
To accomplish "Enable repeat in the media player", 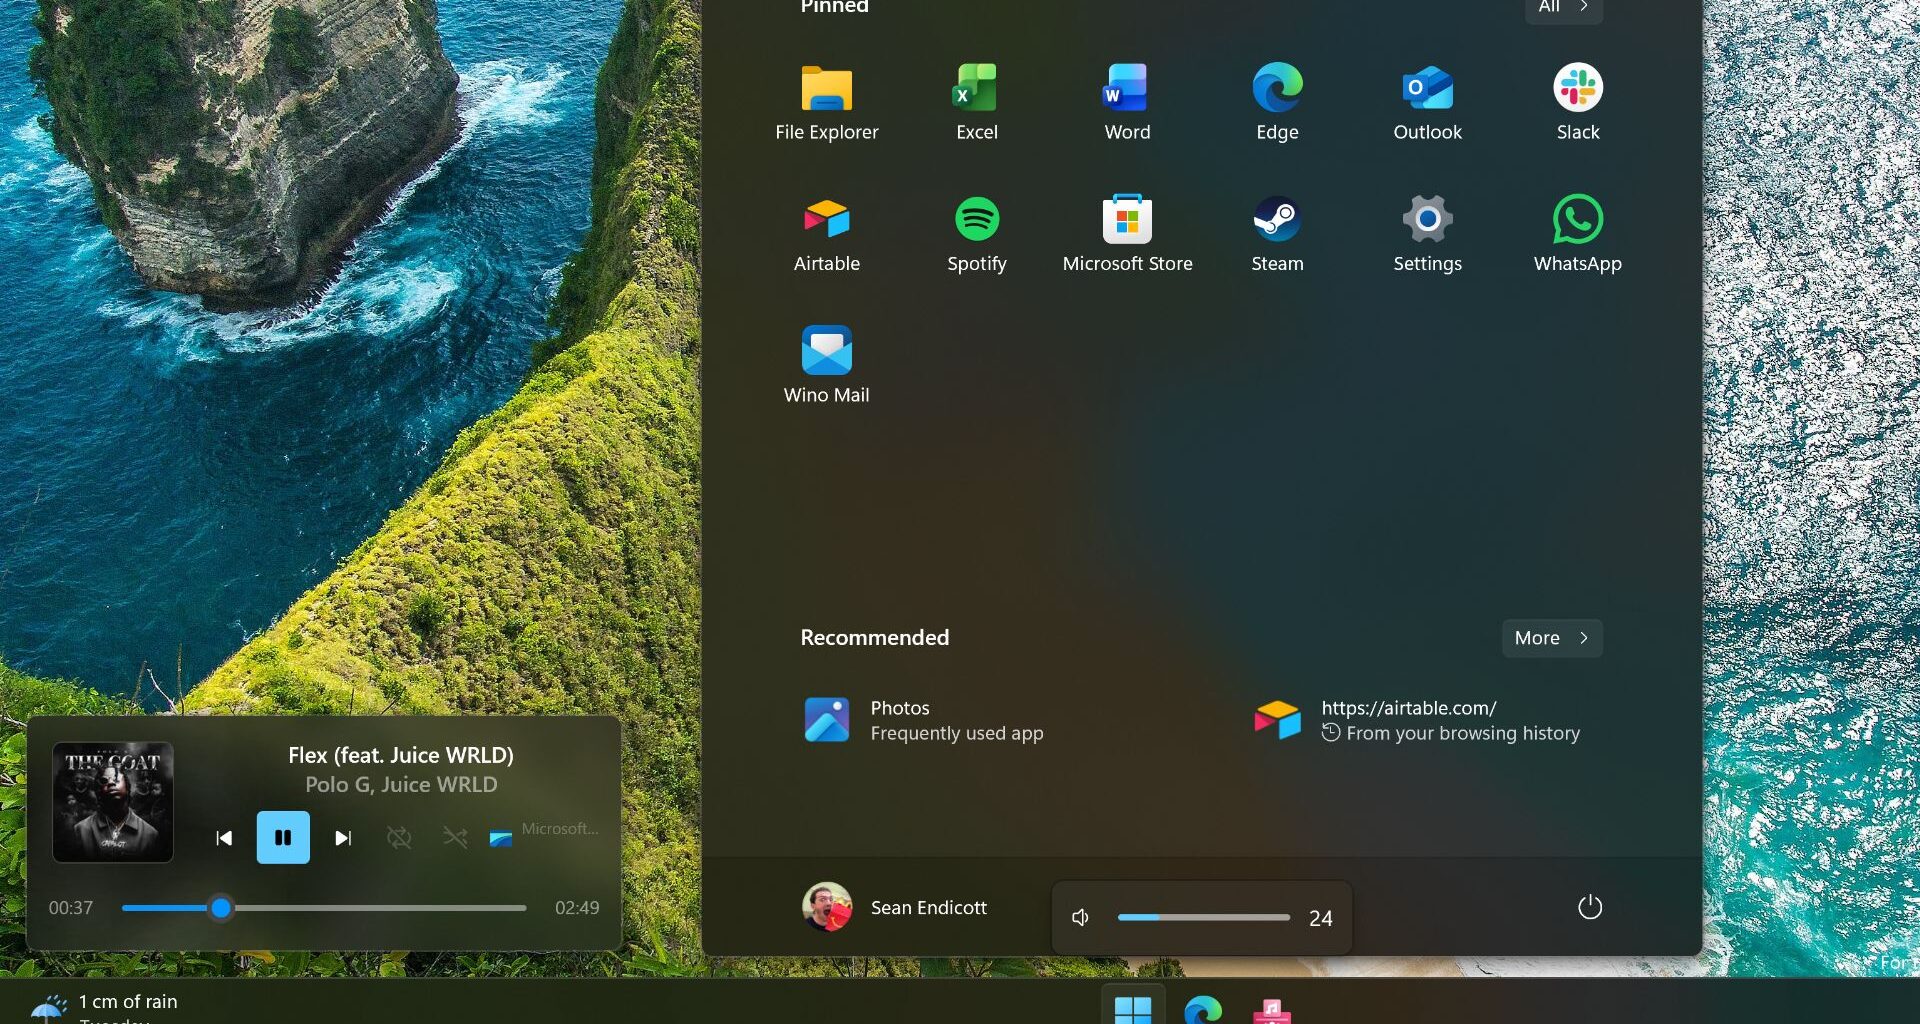I will [x=398, y=838].
